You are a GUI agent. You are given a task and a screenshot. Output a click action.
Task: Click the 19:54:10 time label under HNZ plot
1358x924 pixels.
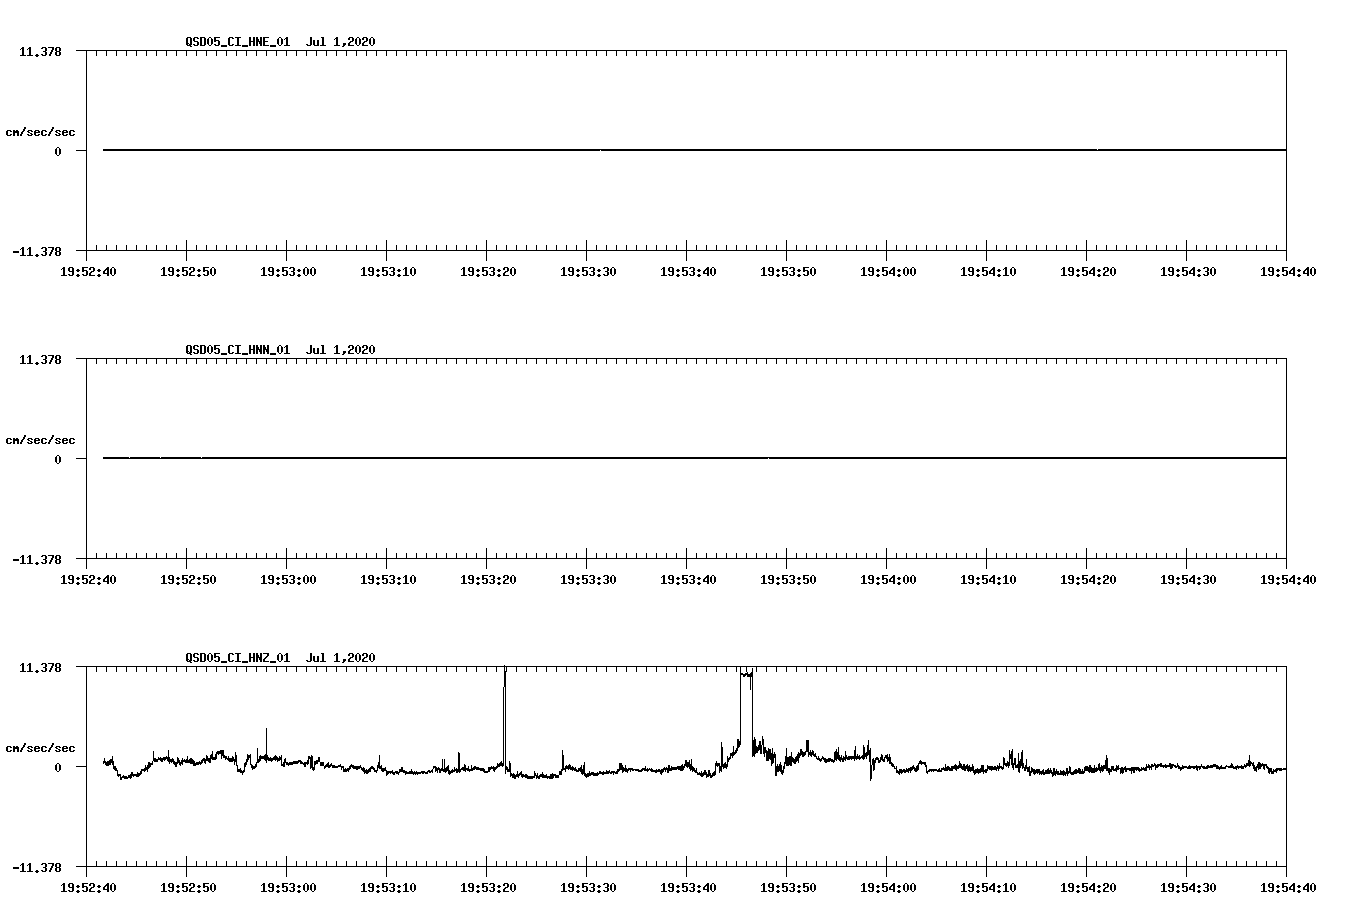[988, 887]
